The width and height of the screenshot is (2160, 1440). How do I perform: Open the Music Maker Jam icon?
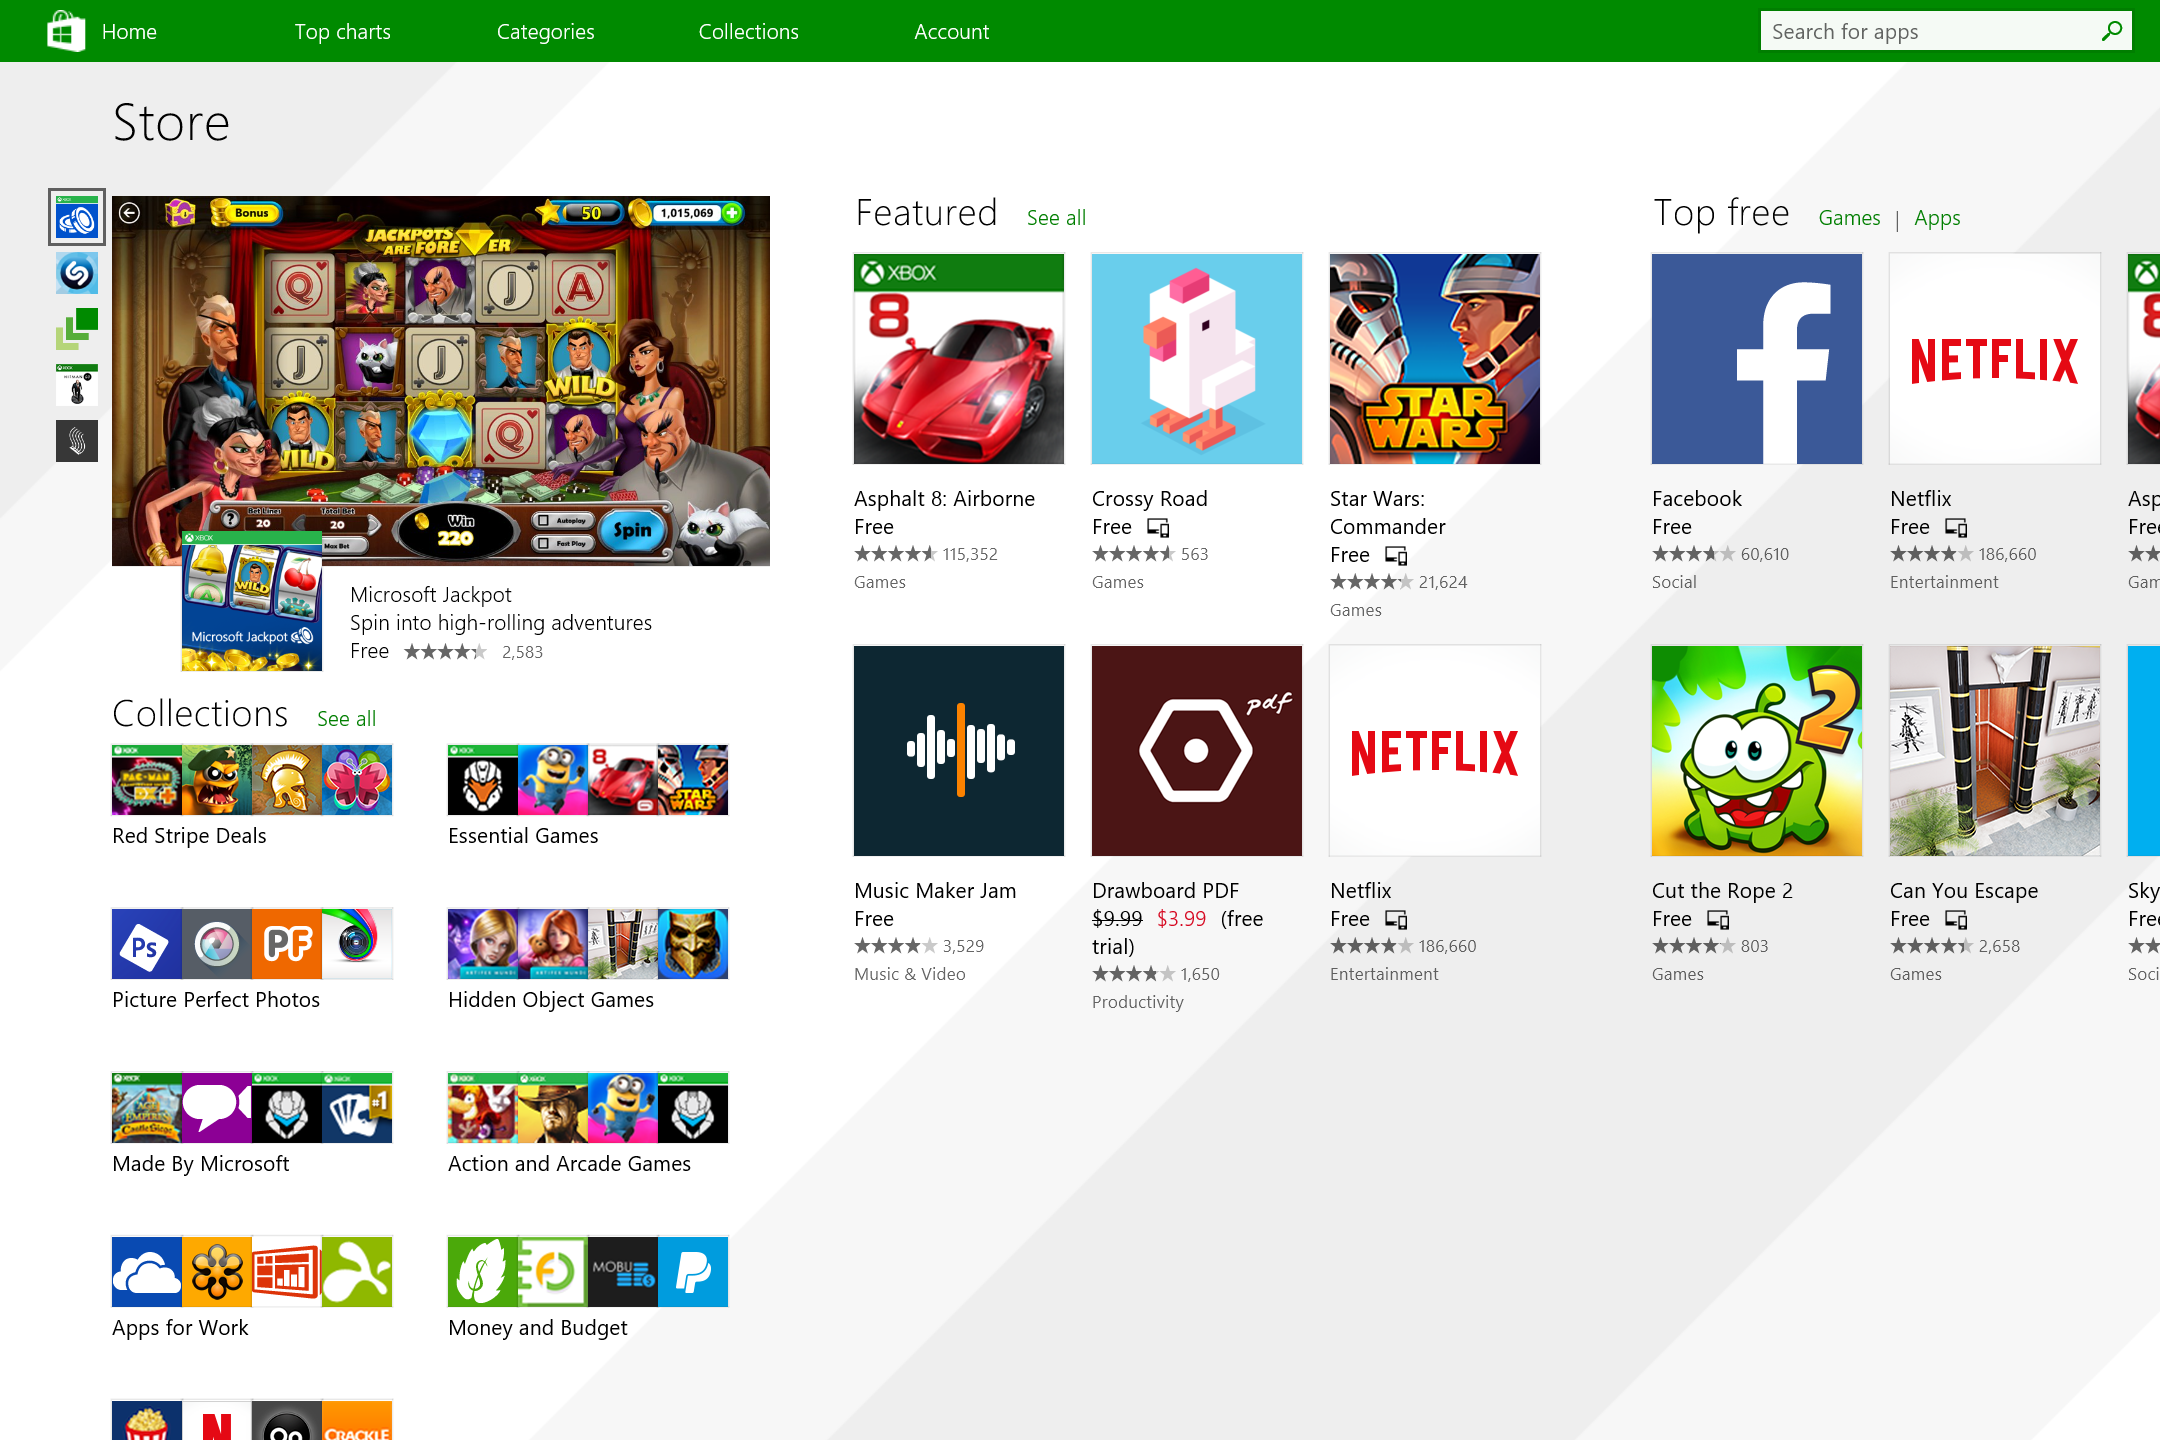(959, 751)
